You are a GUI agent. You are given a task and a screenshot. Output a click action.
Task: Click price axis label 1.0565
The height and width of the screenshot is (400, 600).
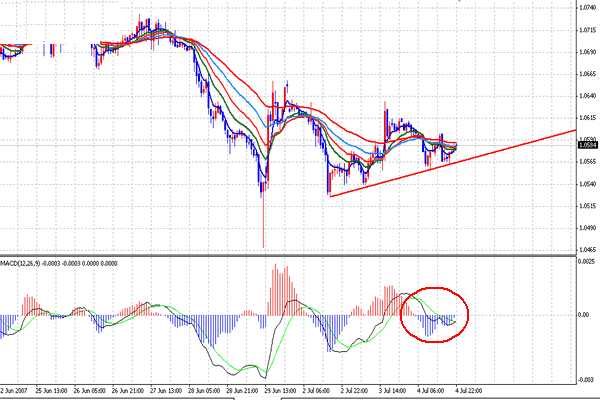587,162
